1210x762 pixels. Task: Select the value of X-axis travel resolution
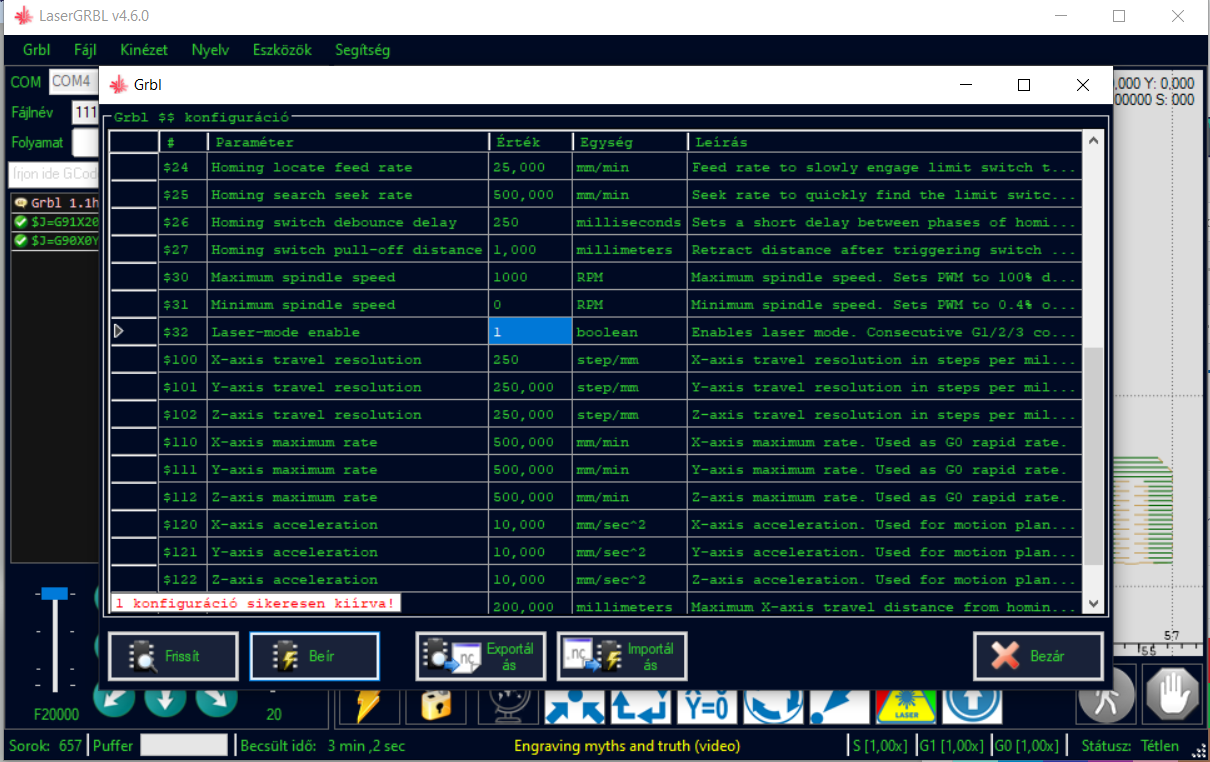(530, 360)
